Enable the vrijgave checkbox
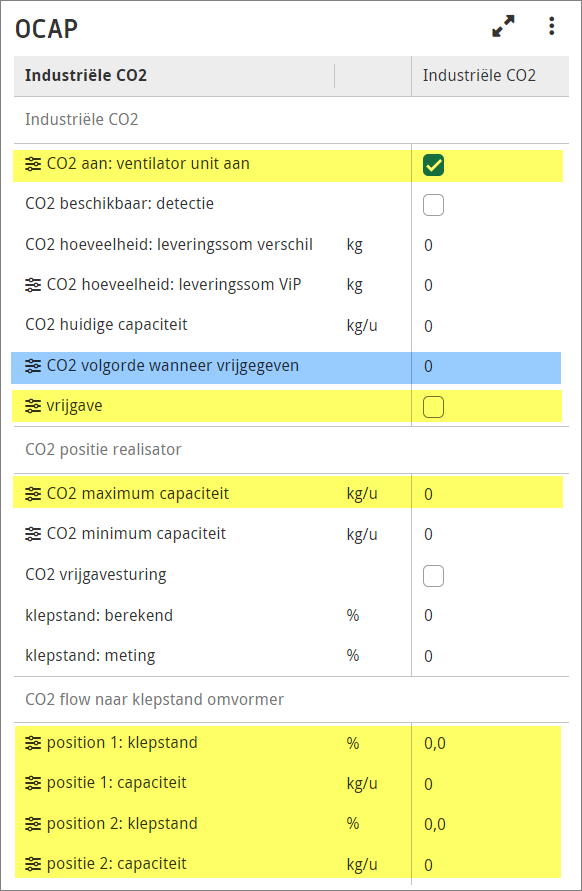Image resolution: width=582 pixels, height=891 pixels. [433, 407]
